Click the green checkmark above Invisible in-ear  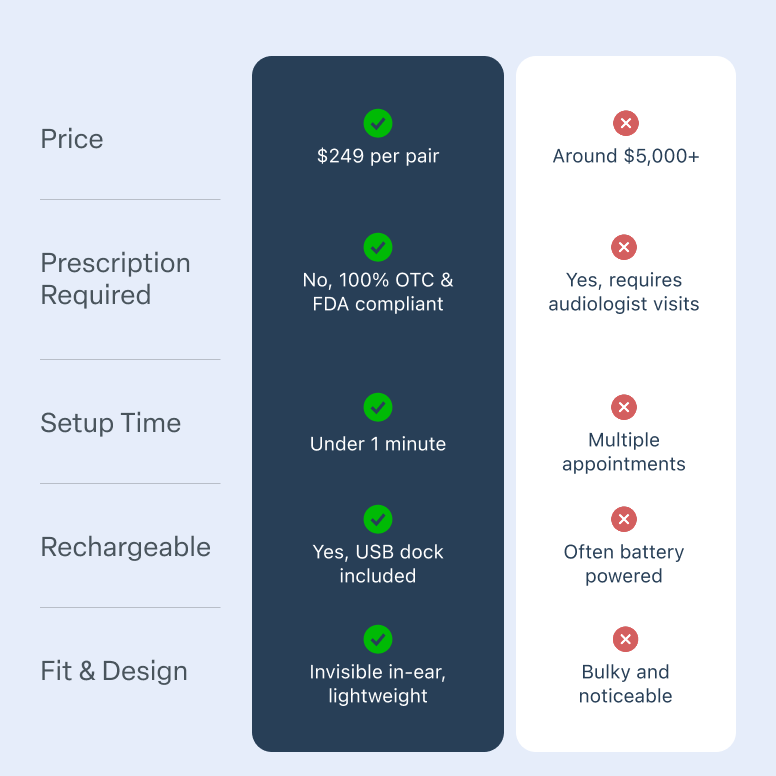coord(378,639)
